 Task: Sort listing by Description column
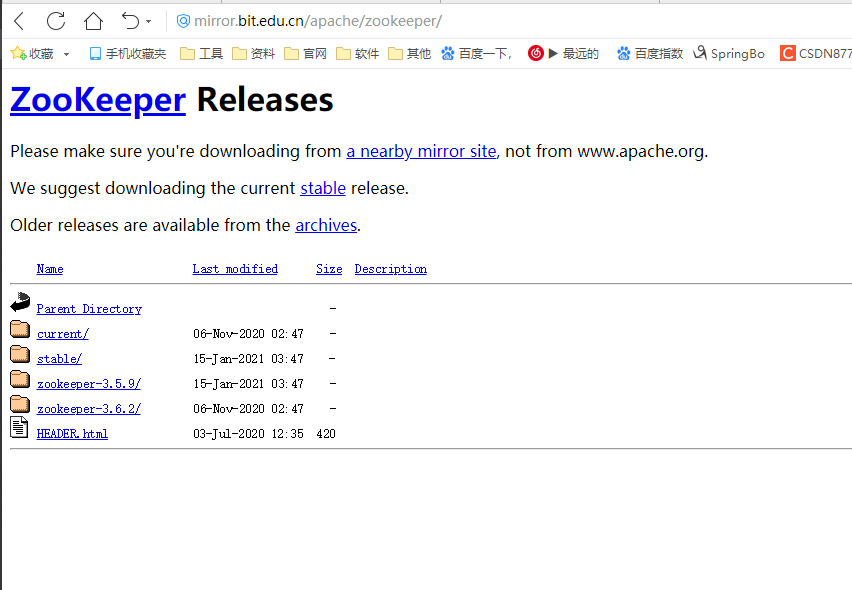click(391, 269)
